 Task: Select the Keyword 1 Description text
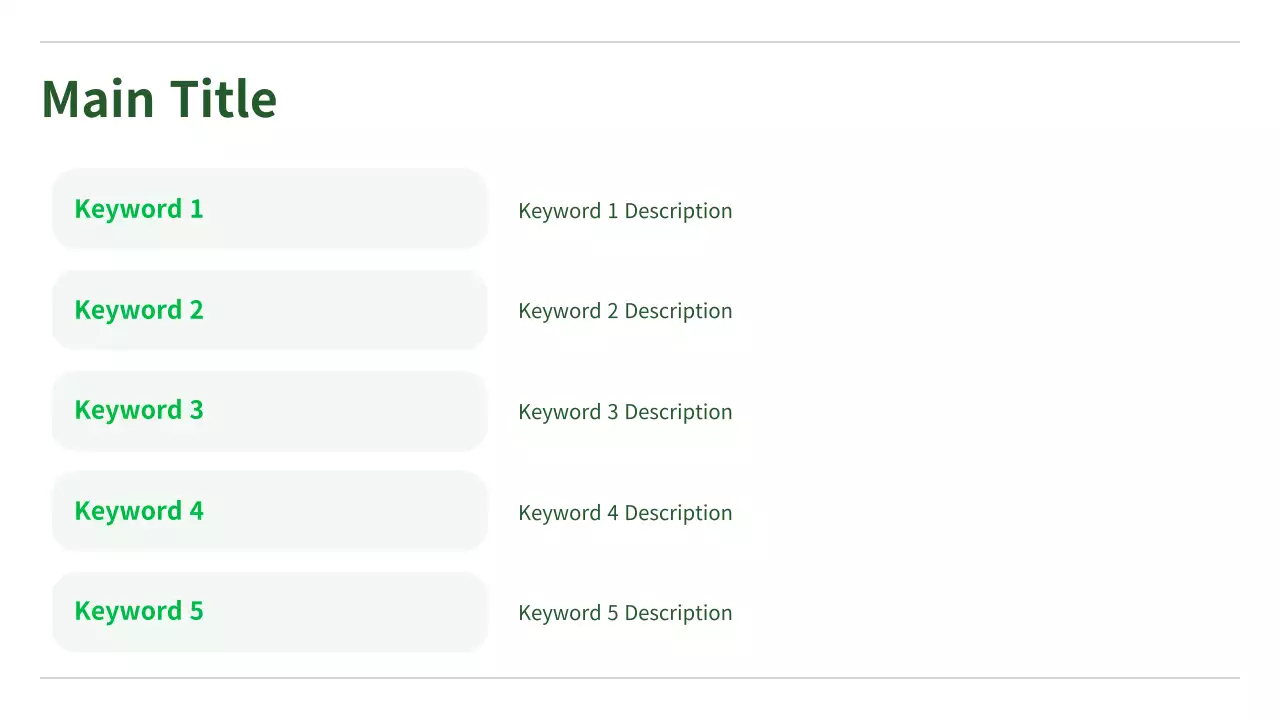(x=625, y=211)
